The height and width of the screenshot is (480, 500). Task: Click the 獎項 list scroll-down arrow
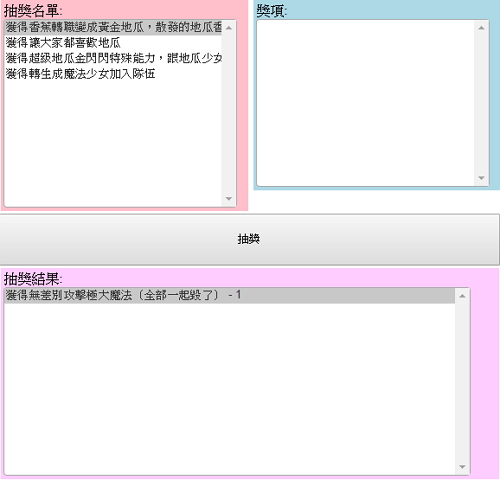tap(481, 178)
